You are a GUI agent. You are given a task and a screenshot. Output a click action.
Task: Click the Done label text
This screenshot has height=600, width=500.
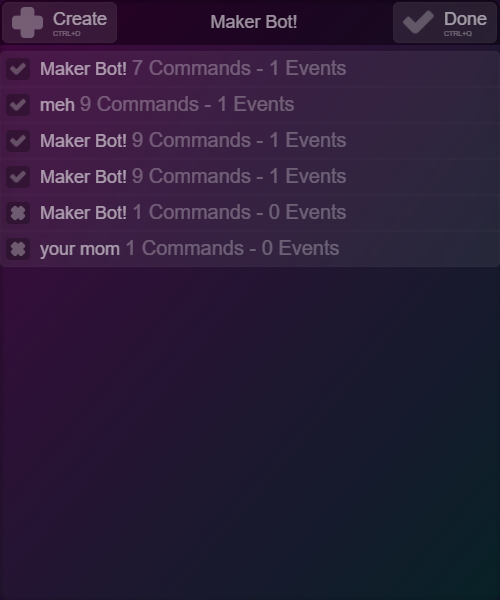click(465, 19)
